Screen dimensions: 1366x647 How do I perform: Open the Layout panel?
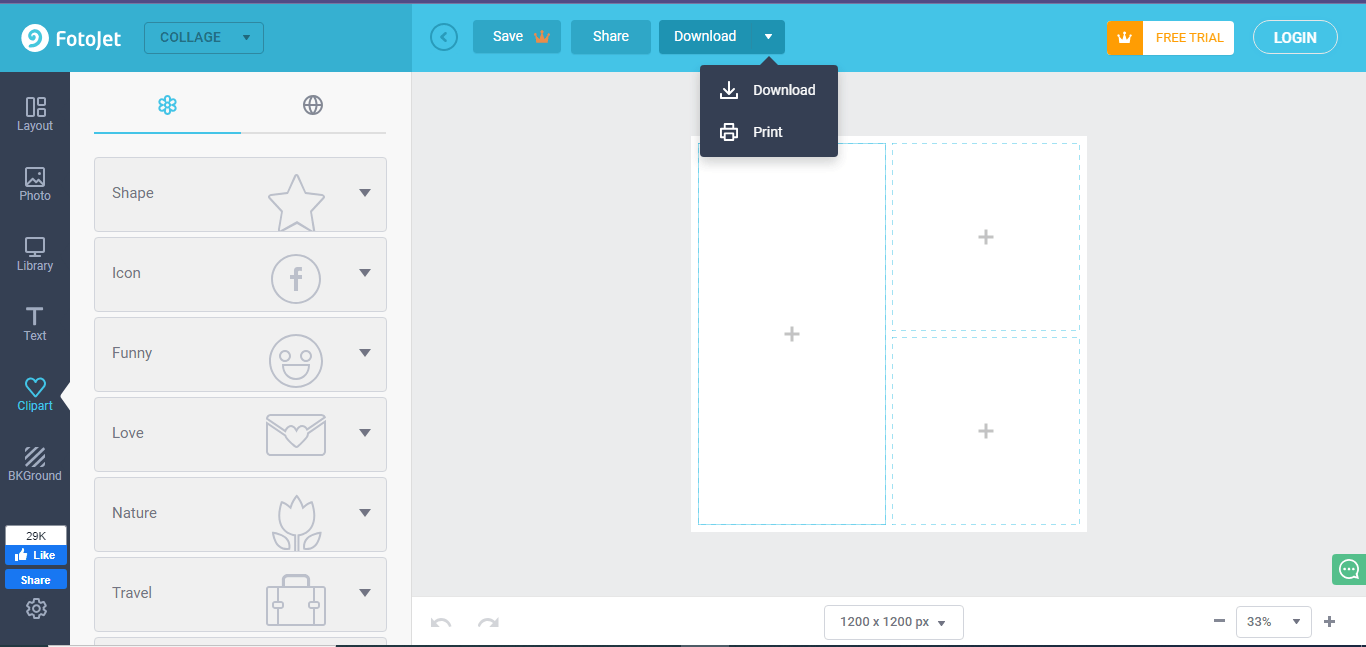pos(35,114)
